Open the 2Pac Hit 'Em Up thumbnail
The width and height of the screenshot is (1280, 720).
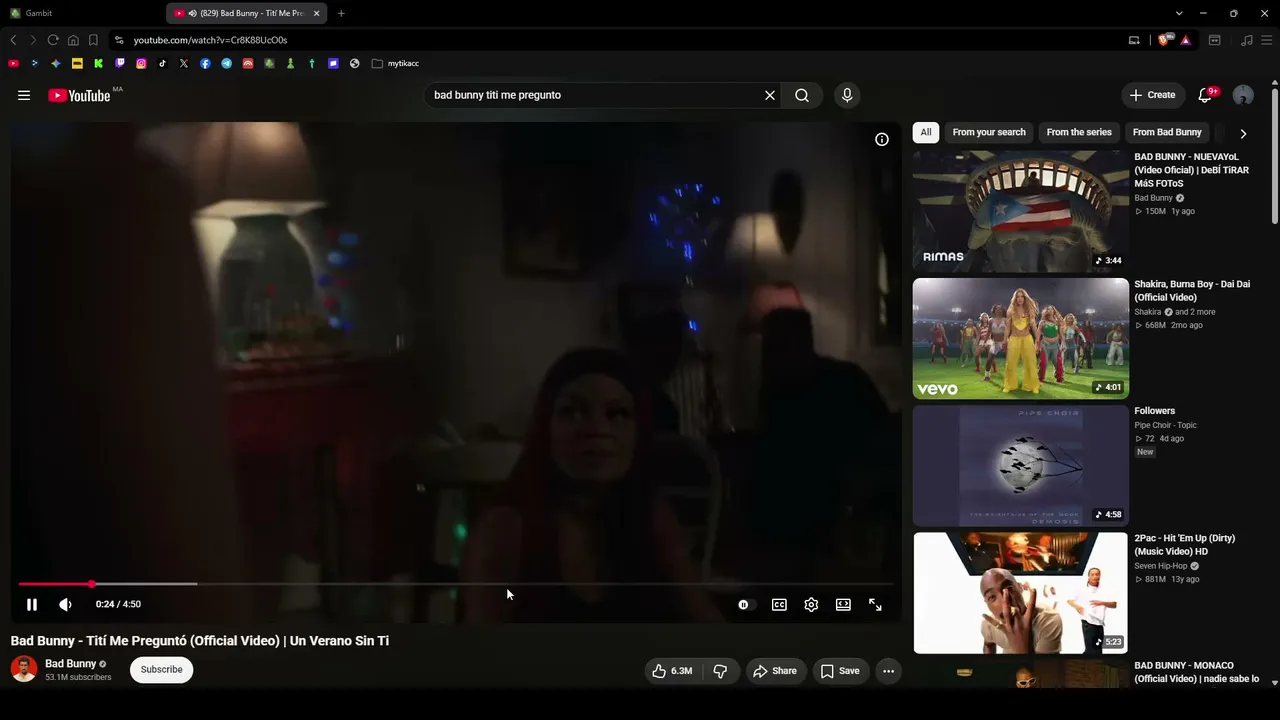click(1021, 593)
